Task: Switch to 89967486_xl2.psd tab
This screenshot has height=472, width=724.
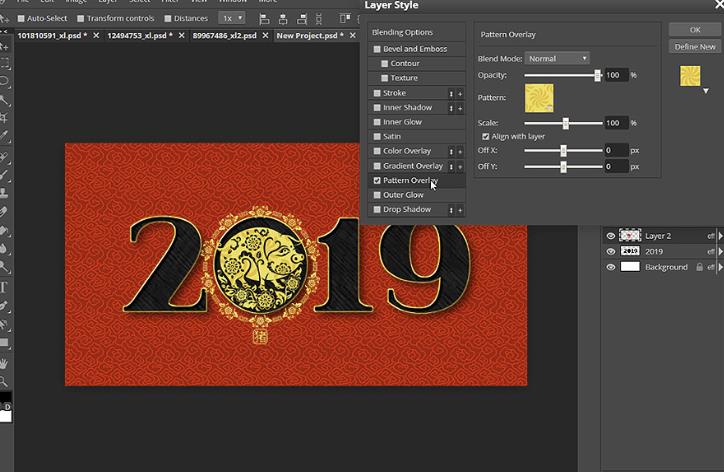Action: pos(224,36)
